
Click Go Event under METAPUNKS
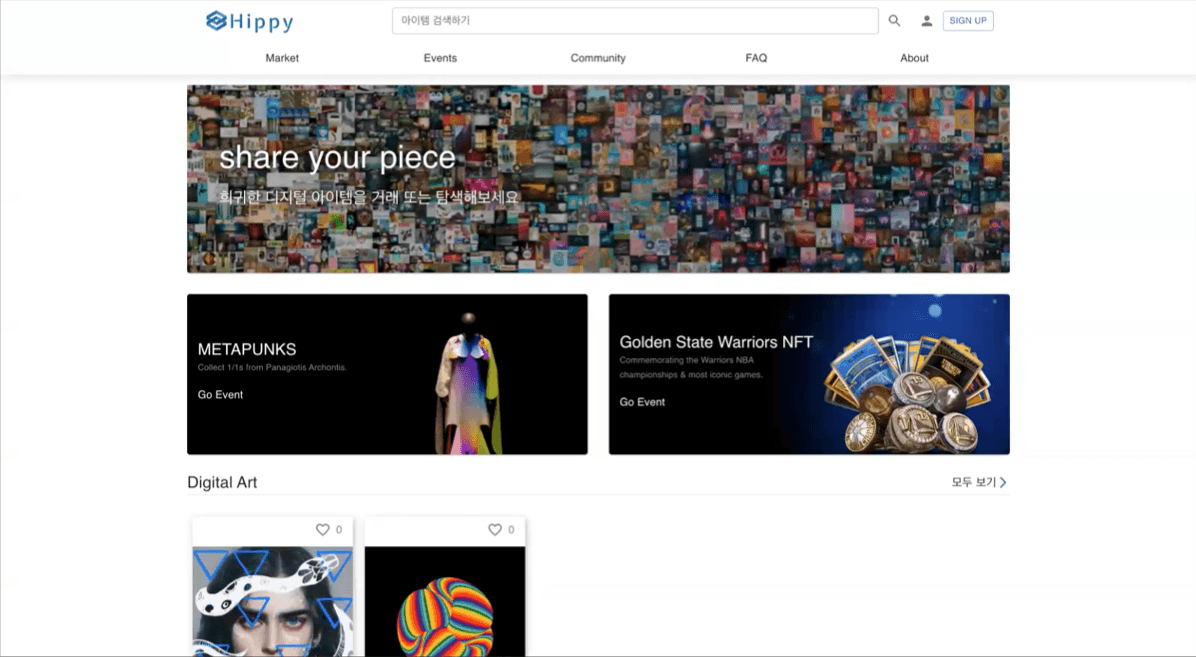coord(220,395)
